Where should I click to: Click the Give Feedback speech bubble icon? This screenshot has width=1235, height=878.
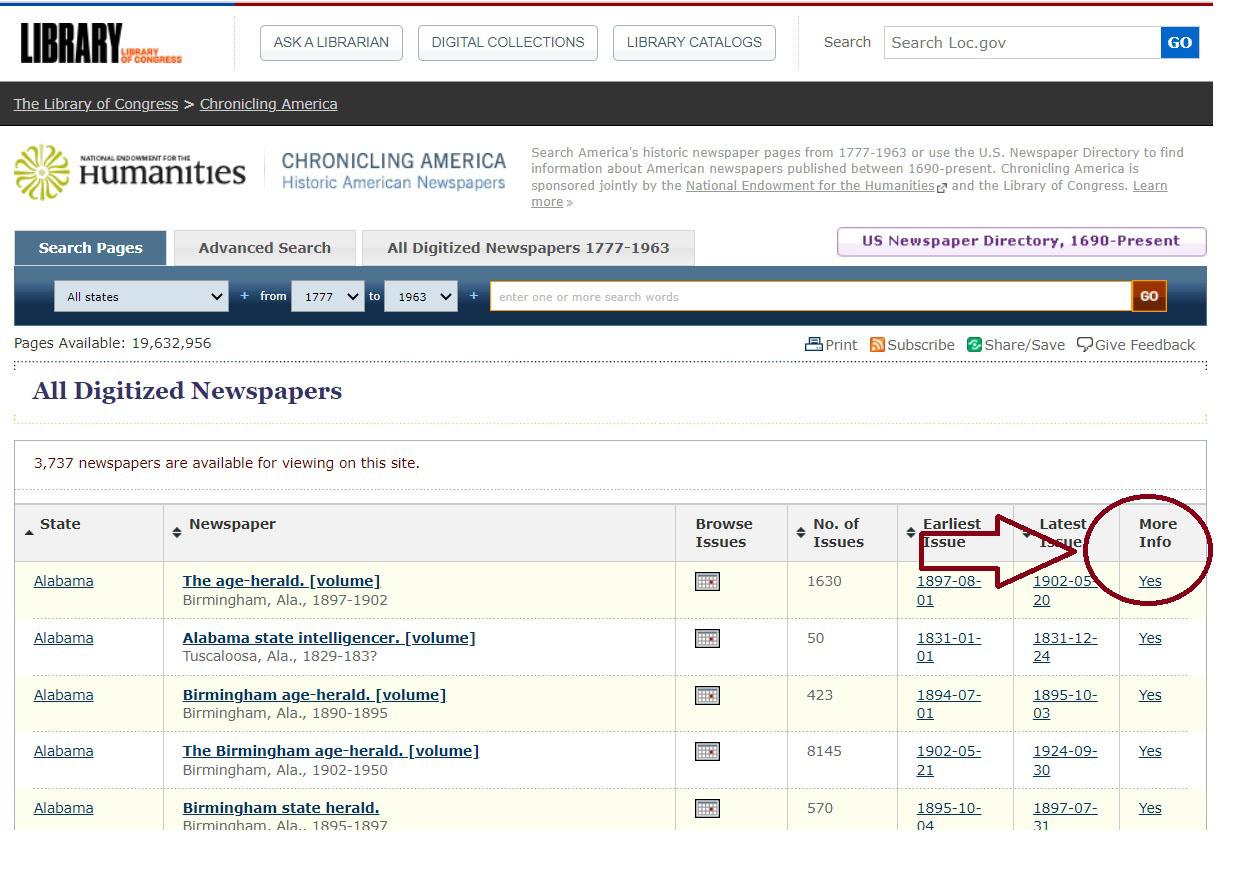(x=1084, y=344)
